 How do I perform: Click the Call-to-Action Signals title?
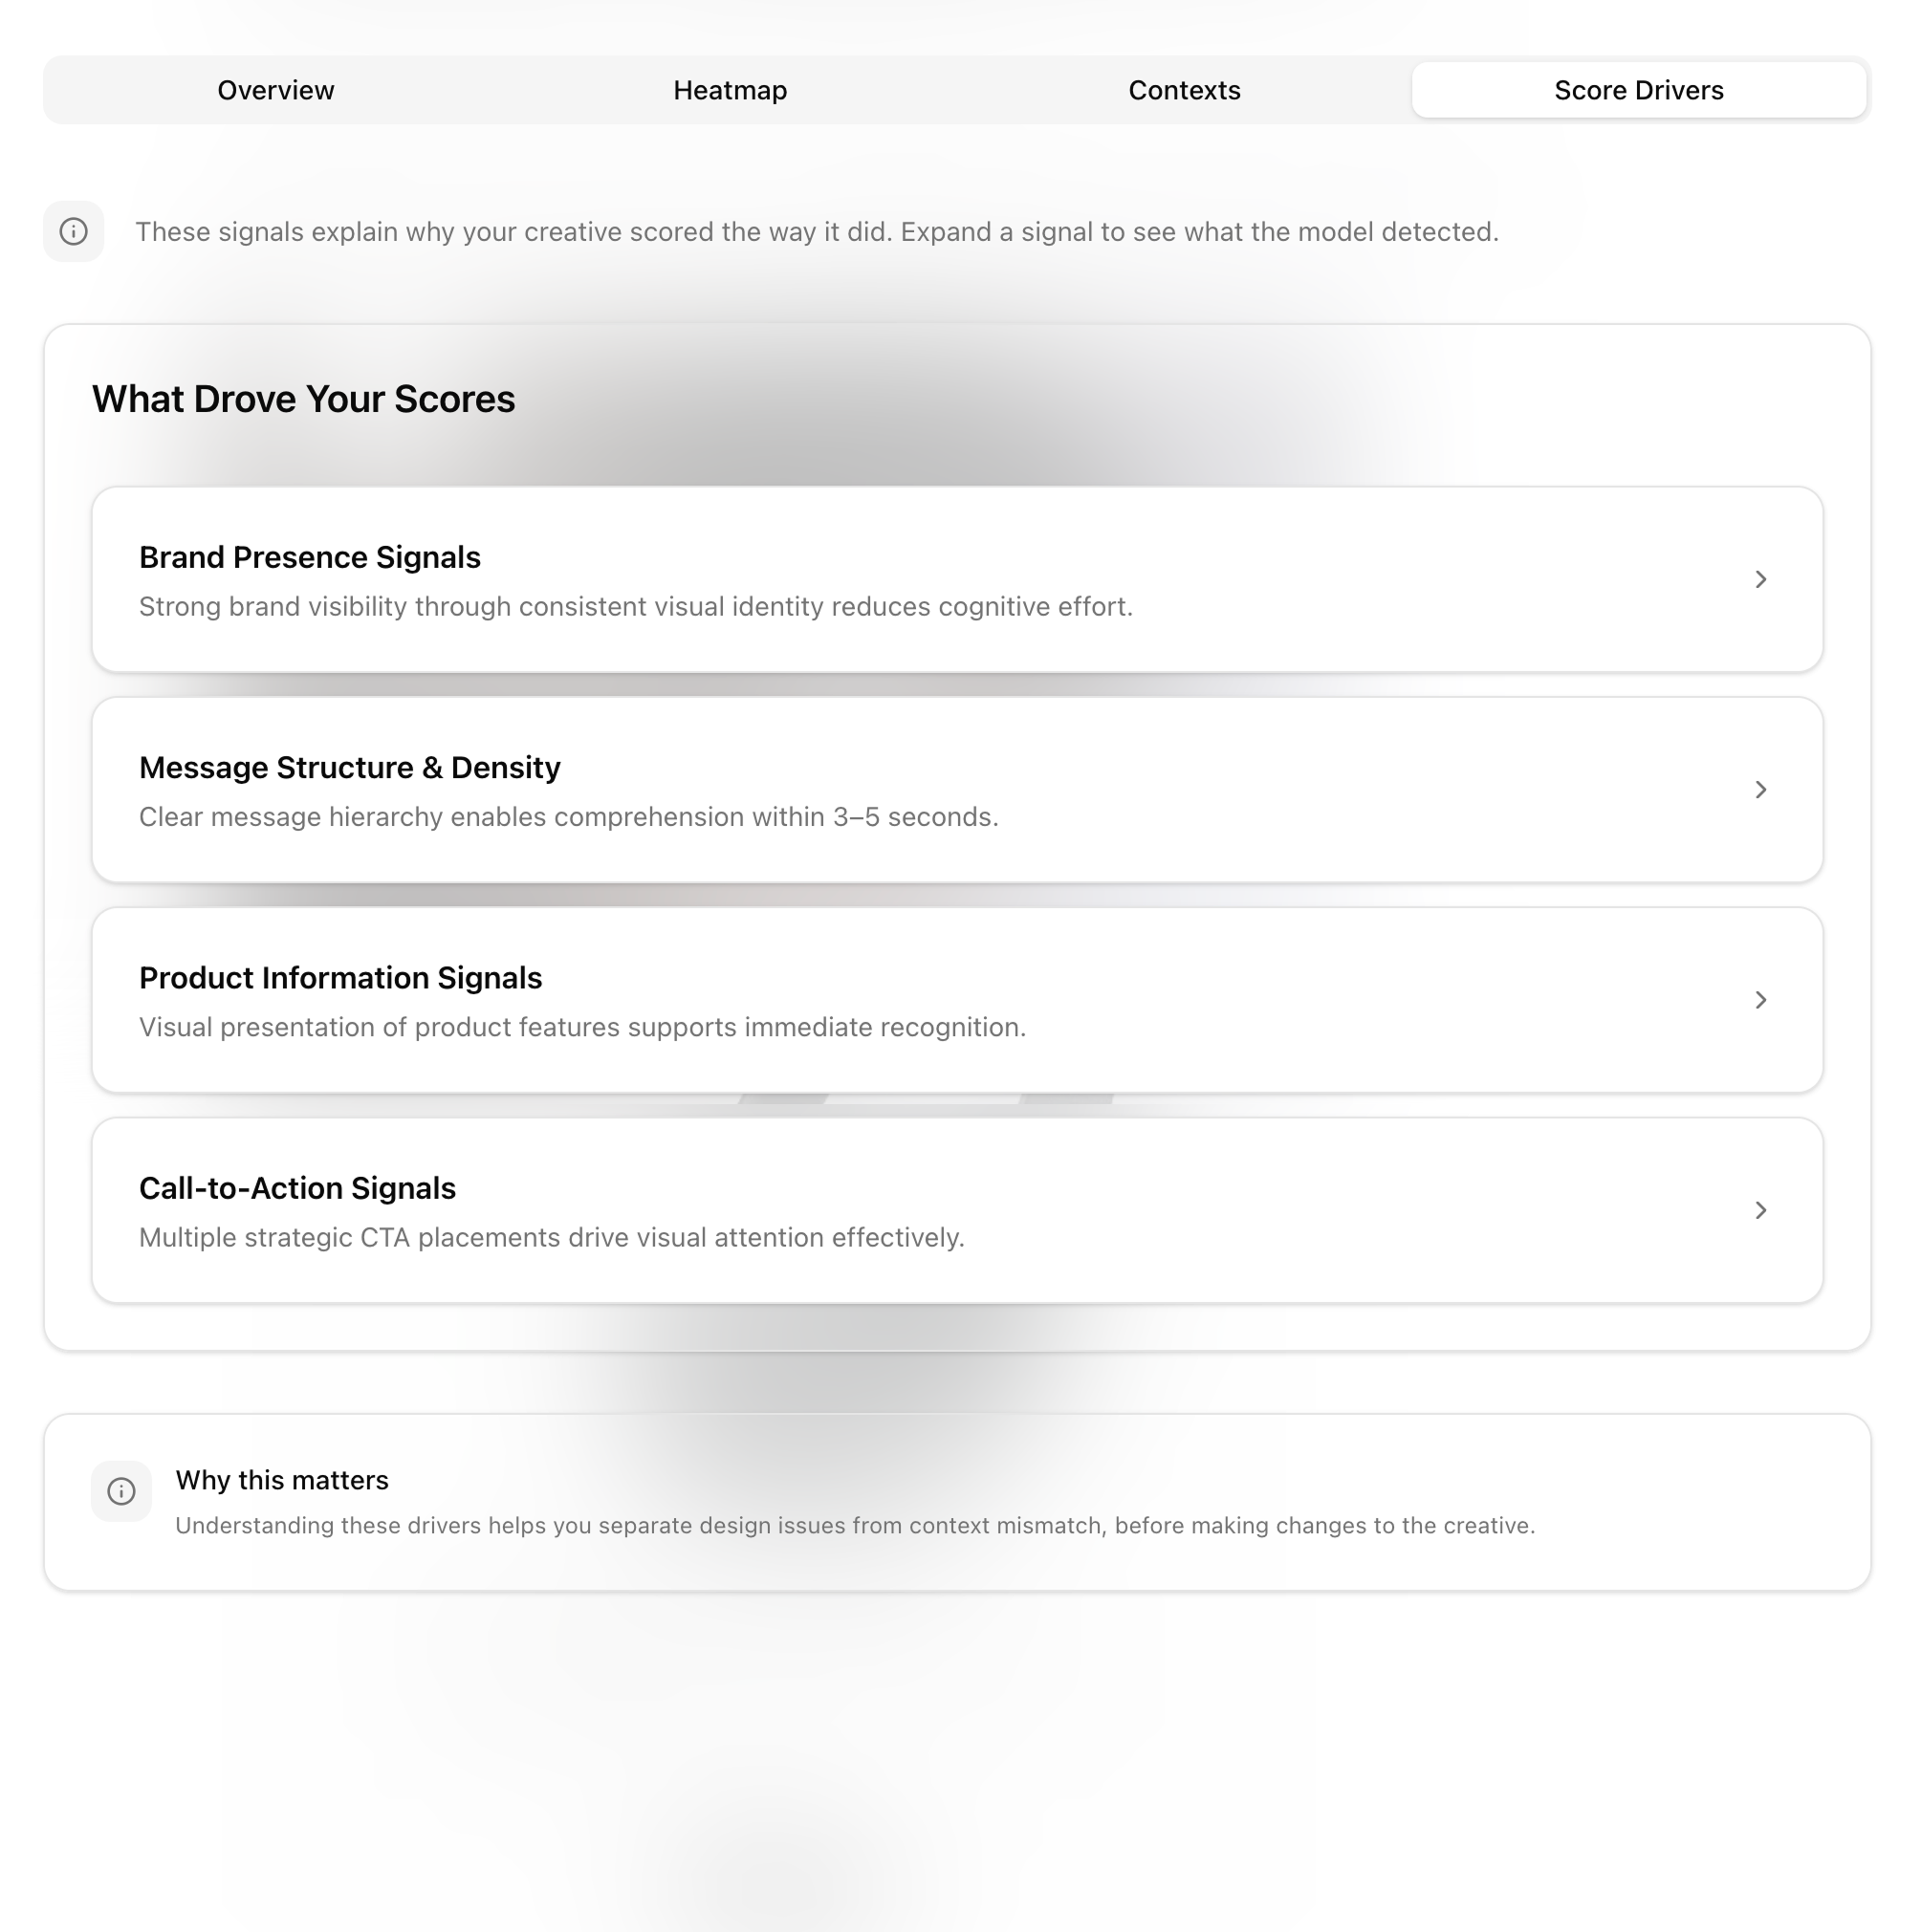297,1188
